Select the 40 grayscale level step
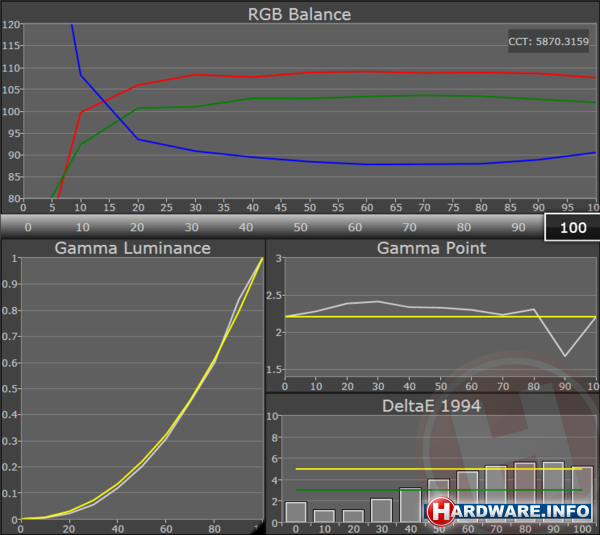The image size is (600, 535). click(x=246, y=227)
